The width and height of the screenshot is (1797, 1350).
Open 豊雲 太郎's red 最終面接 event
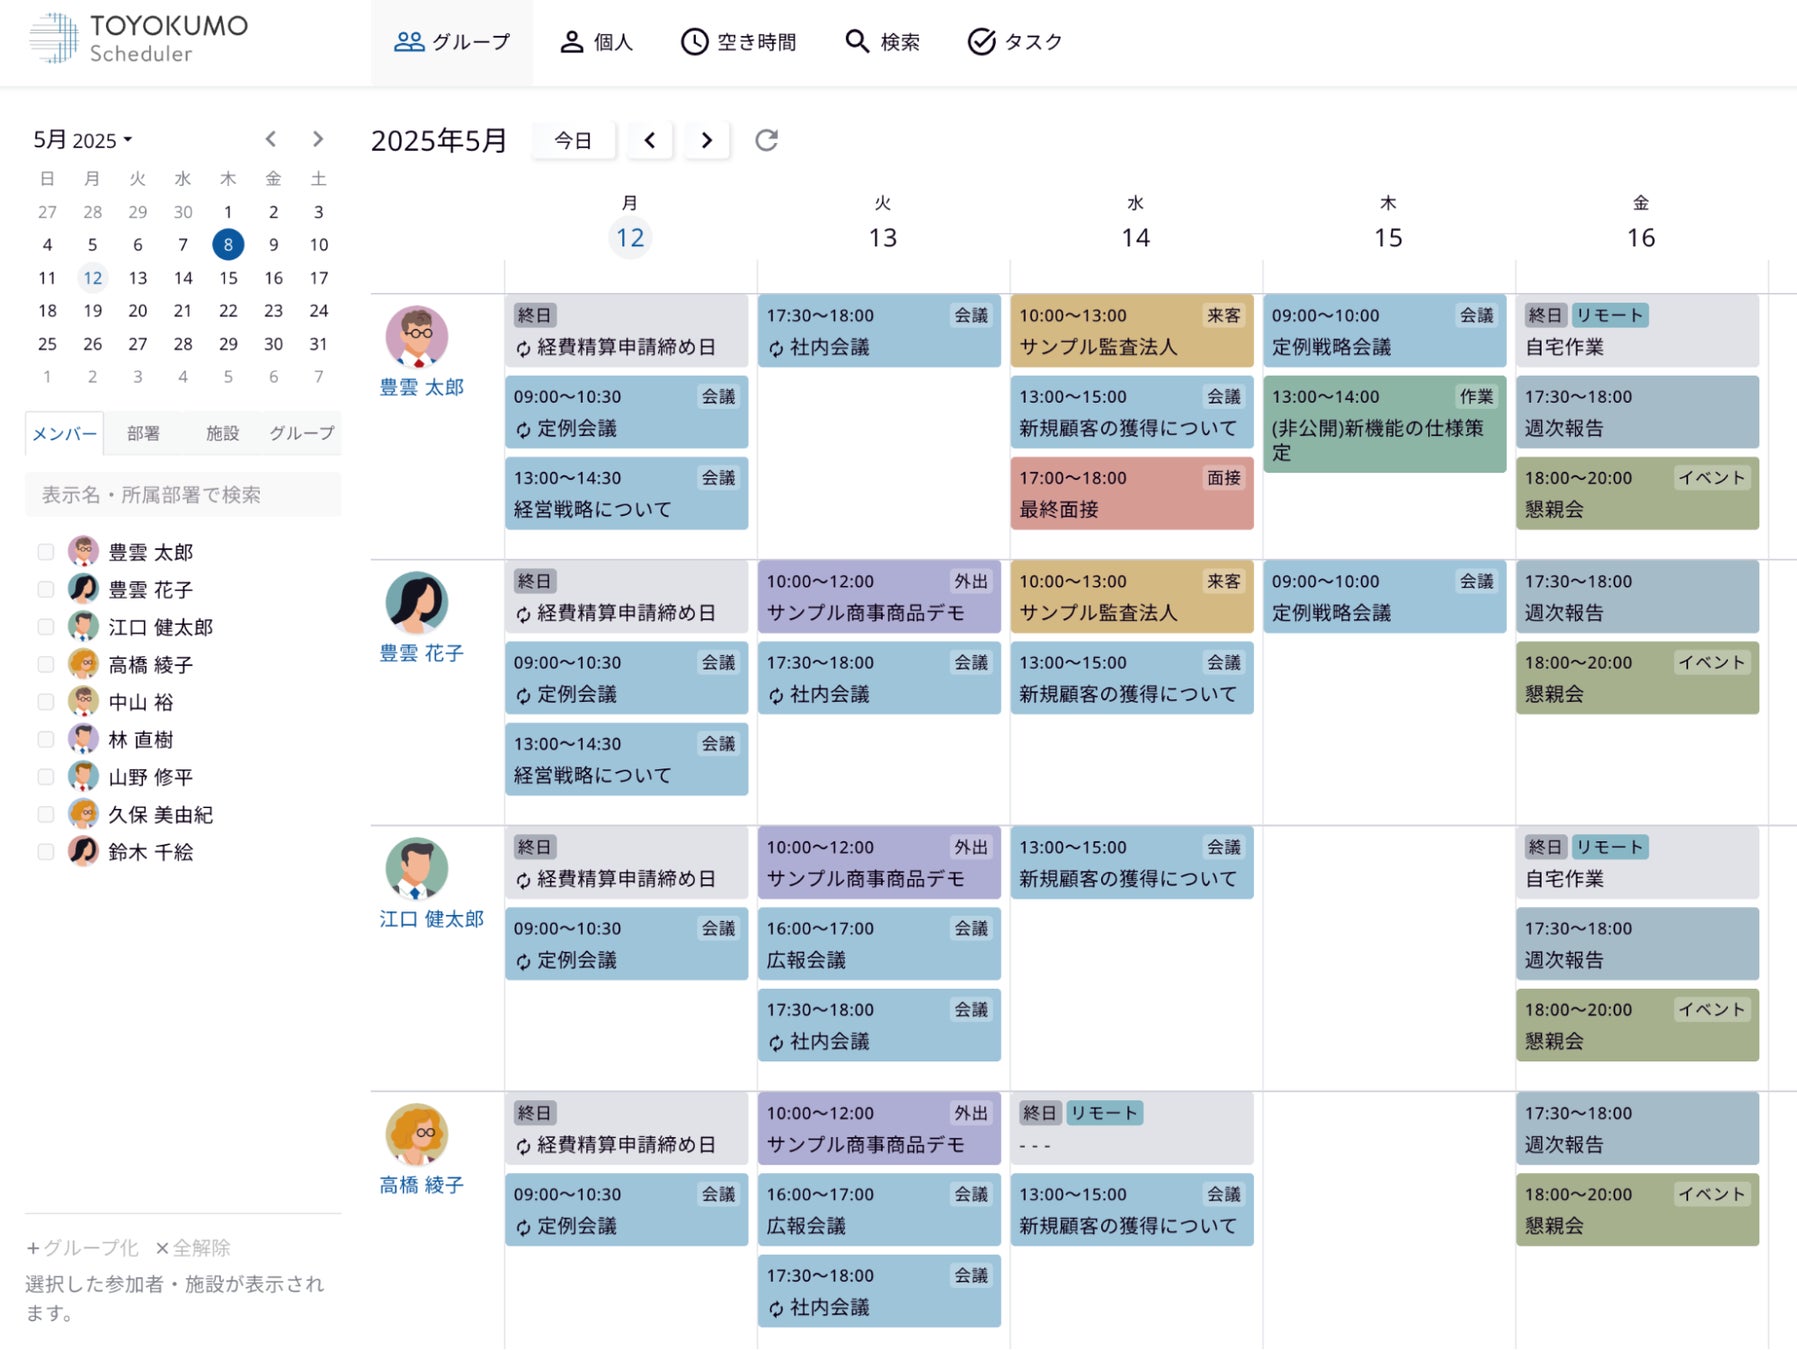click(x=1132, y=493)
